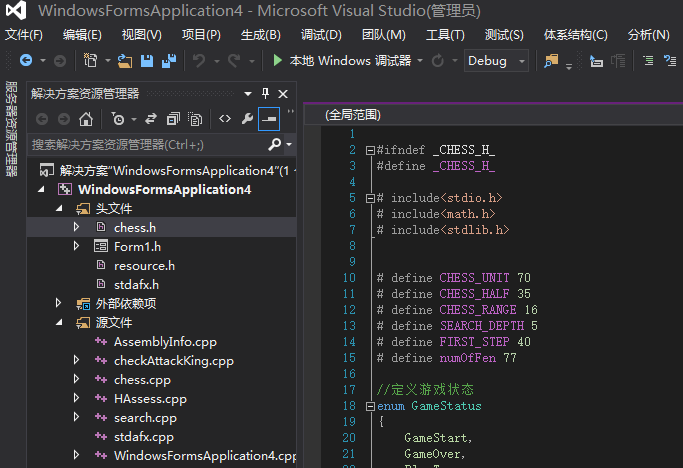The width and height of the screenshot is (683, 468).
Task: Click the Find in Files toolbar icon
Action: click(x=551, y=61)
